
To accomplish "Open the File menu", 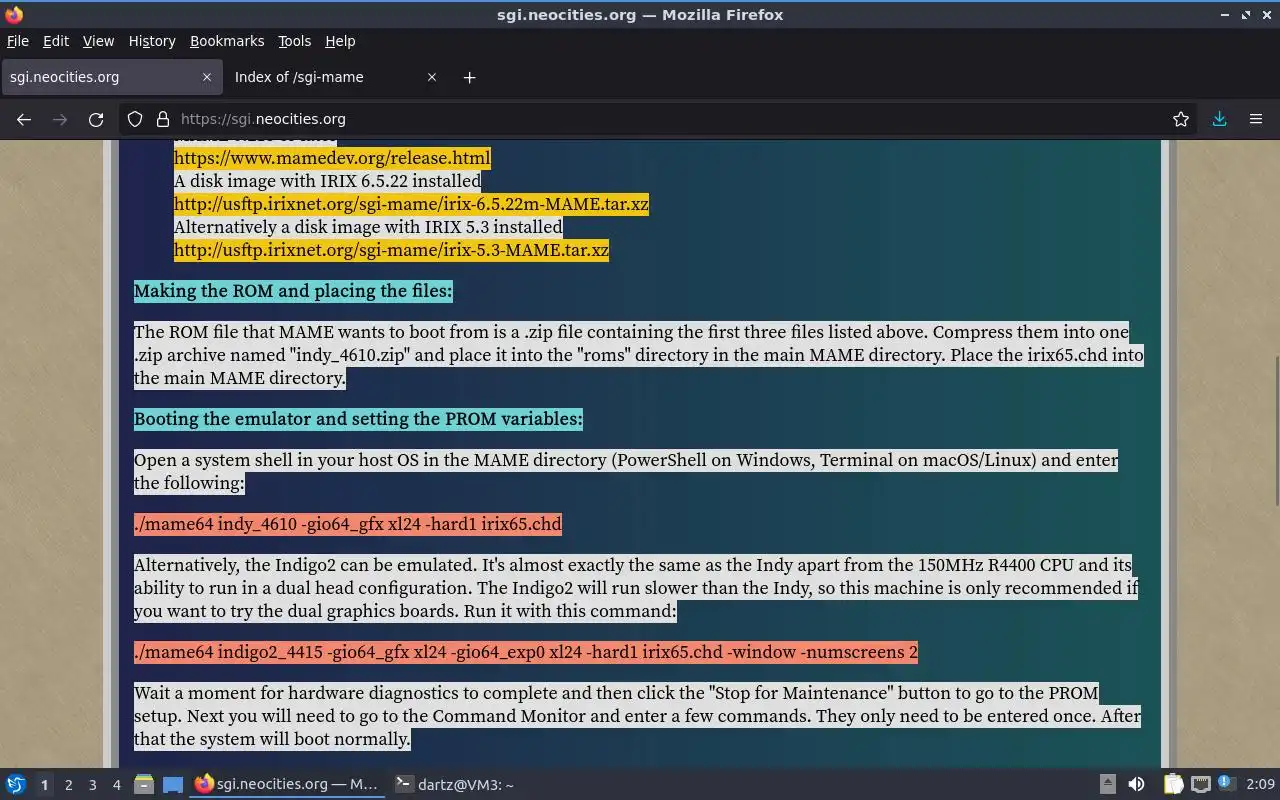I will [x=18, y=41].
